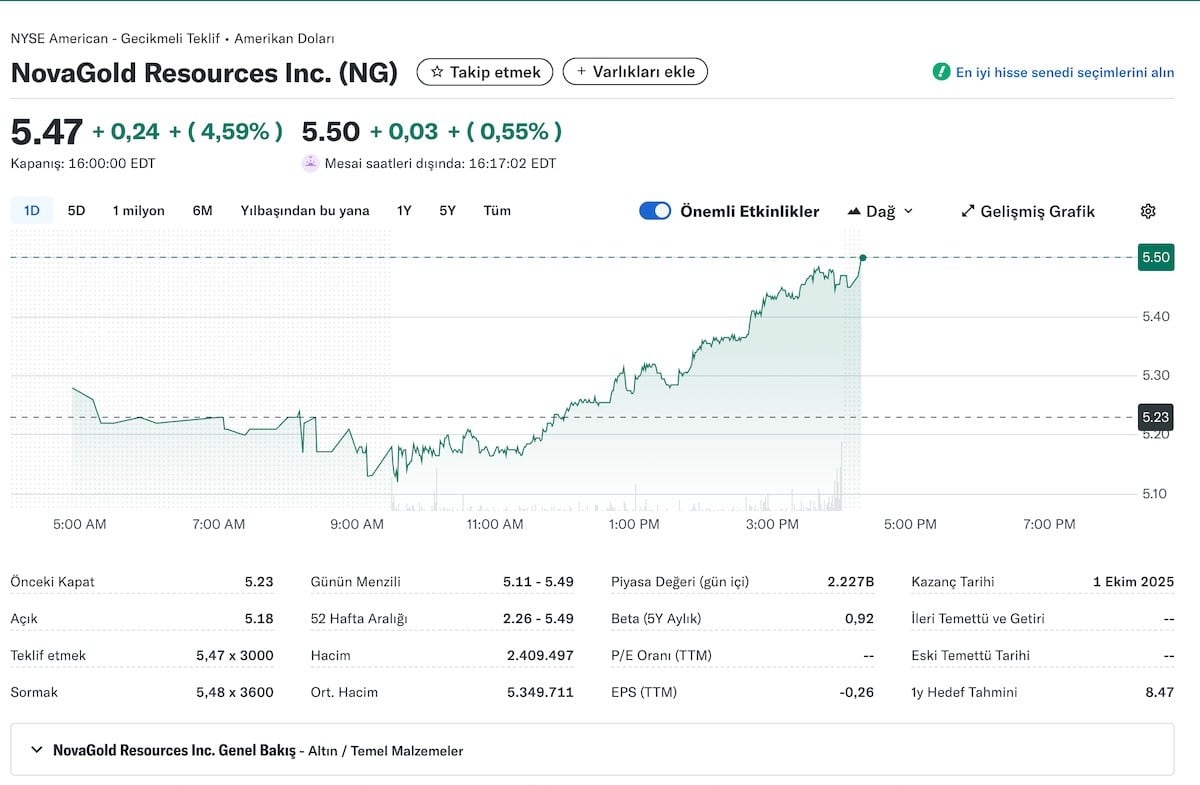Select the 5D time range tab

[x=76, y=211]
